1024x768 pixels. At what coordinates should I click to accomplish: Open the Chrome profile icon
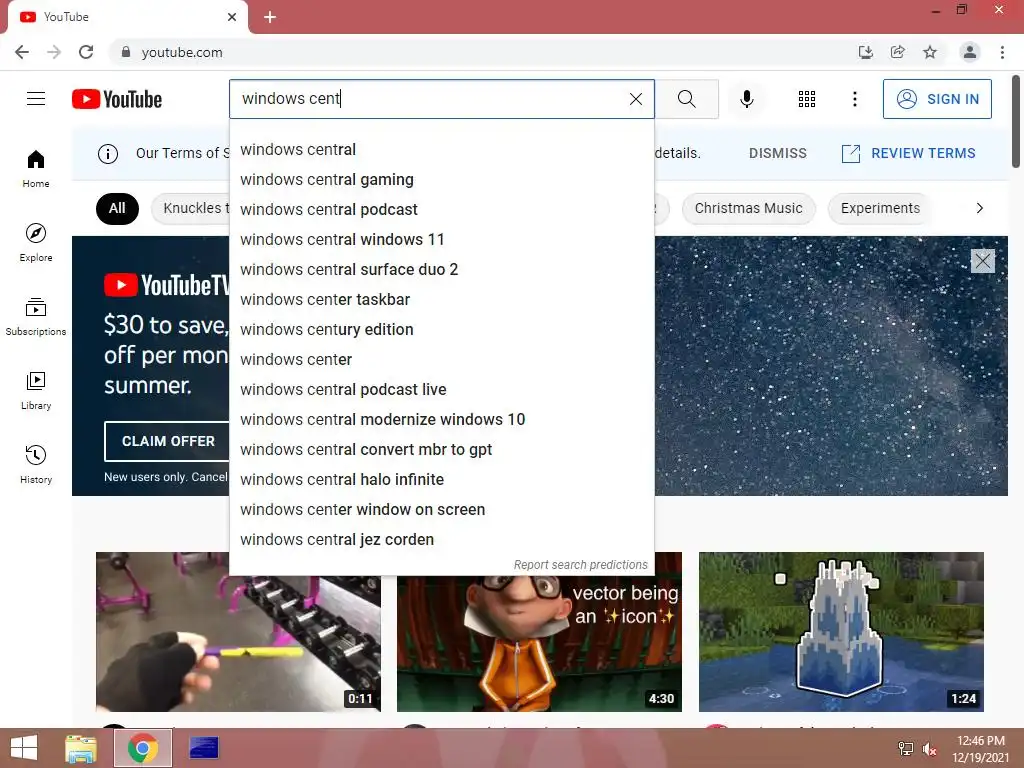tap(970, 52)
